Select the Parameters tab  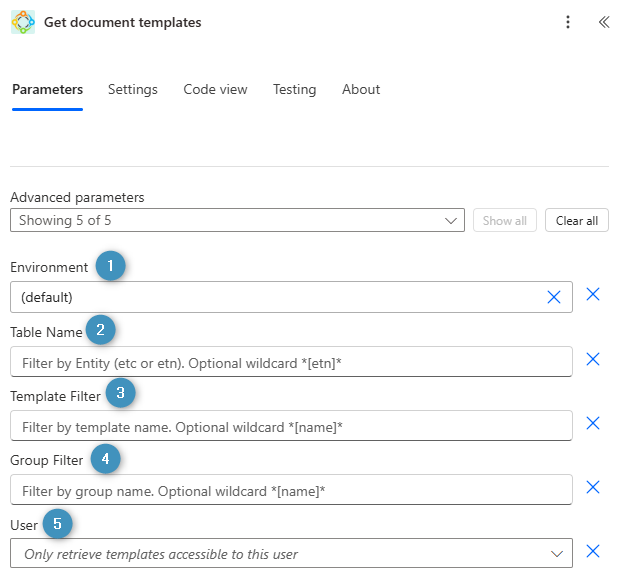coord(47,89)
